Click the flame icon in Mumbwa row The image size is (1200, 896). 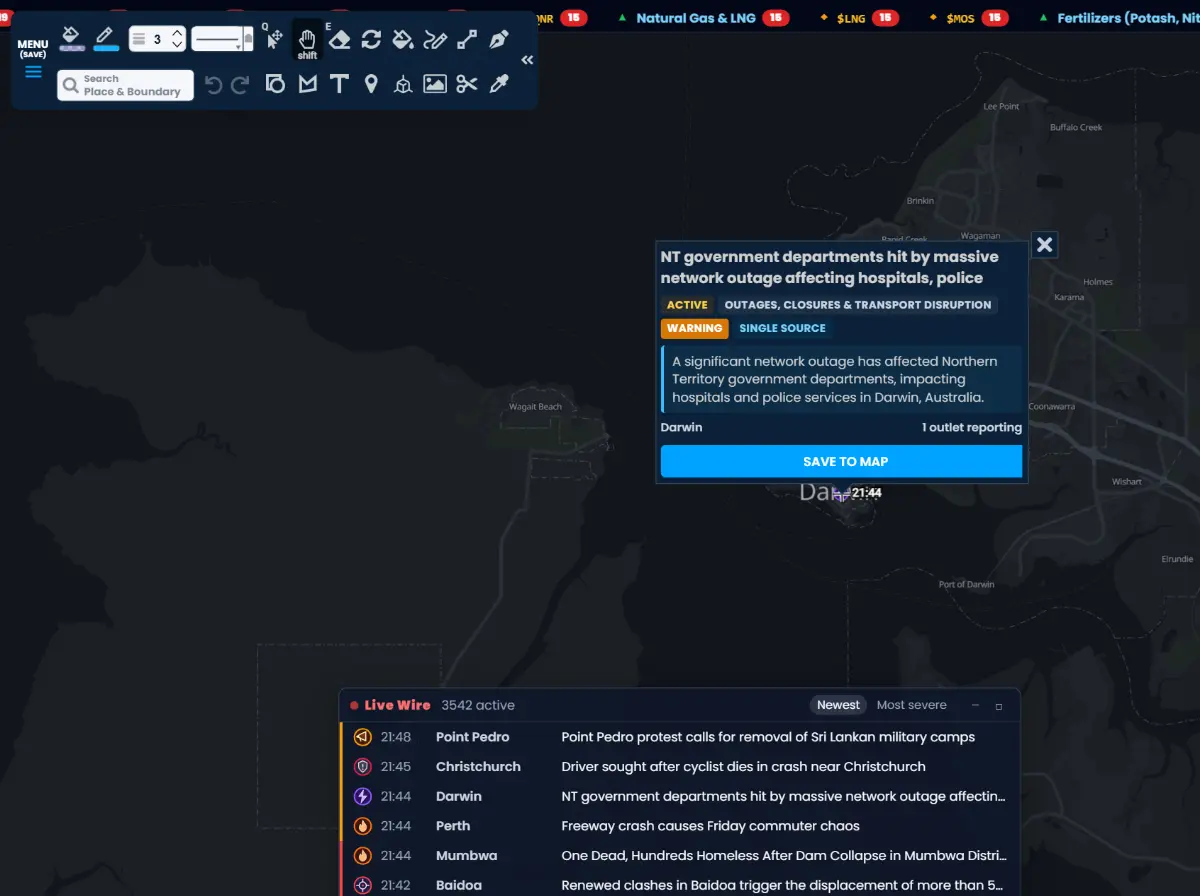(363, 856)
